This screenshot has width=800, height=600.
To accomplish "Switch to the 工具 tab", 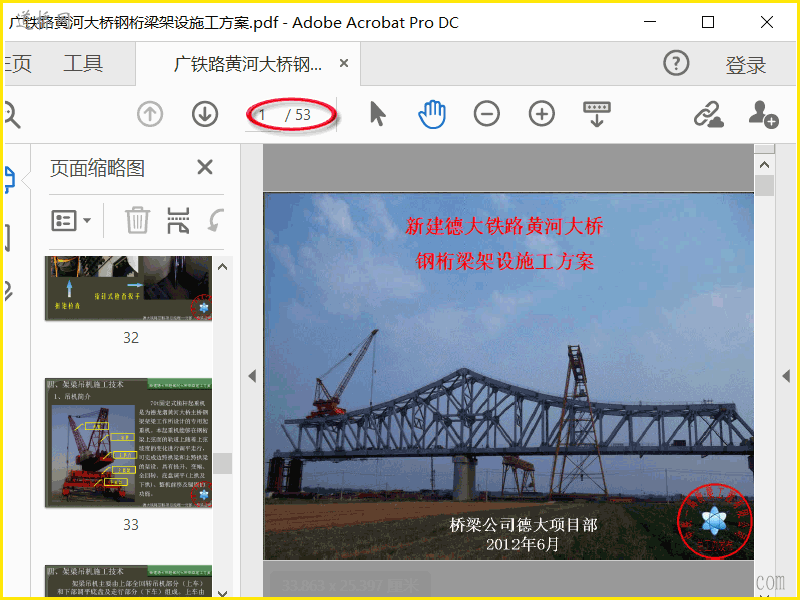I will click(x=83, y=63).
